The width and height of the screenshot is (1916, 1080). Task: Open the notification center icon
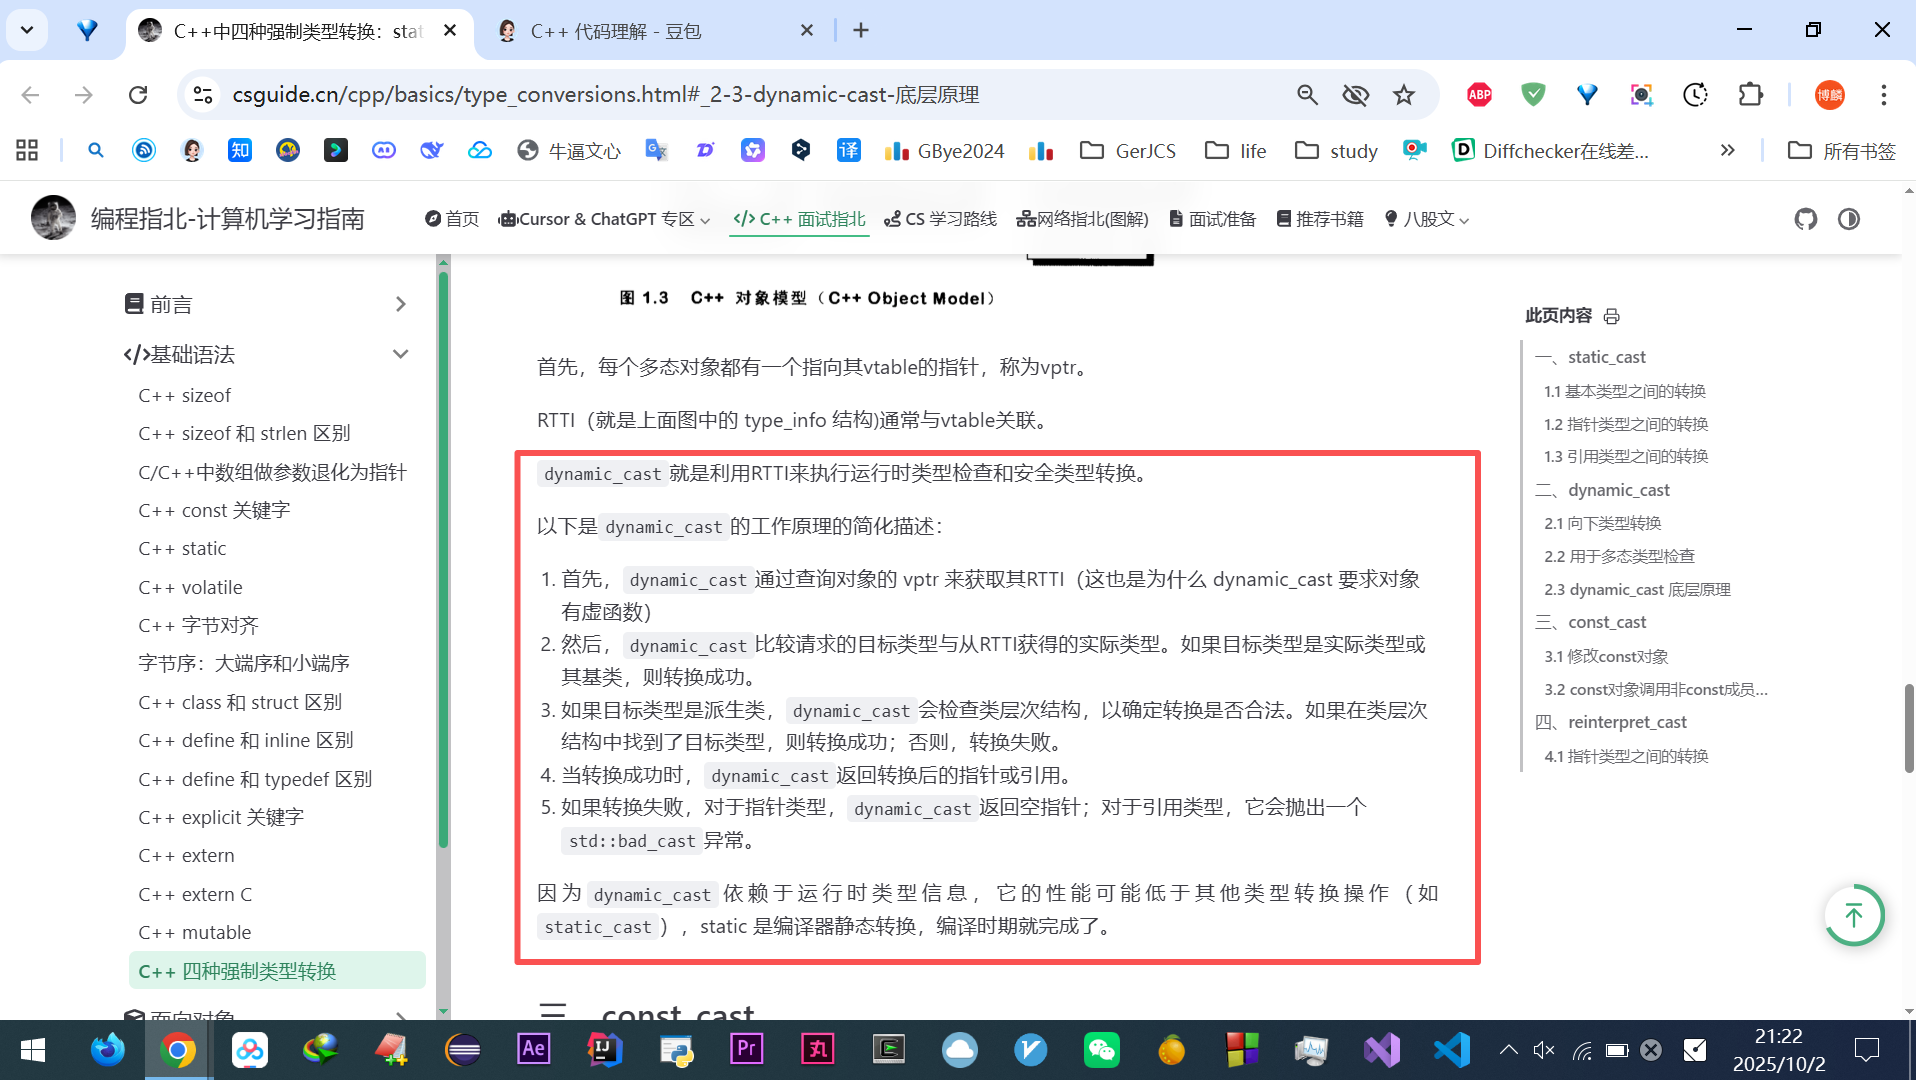click(1866, 1050)
